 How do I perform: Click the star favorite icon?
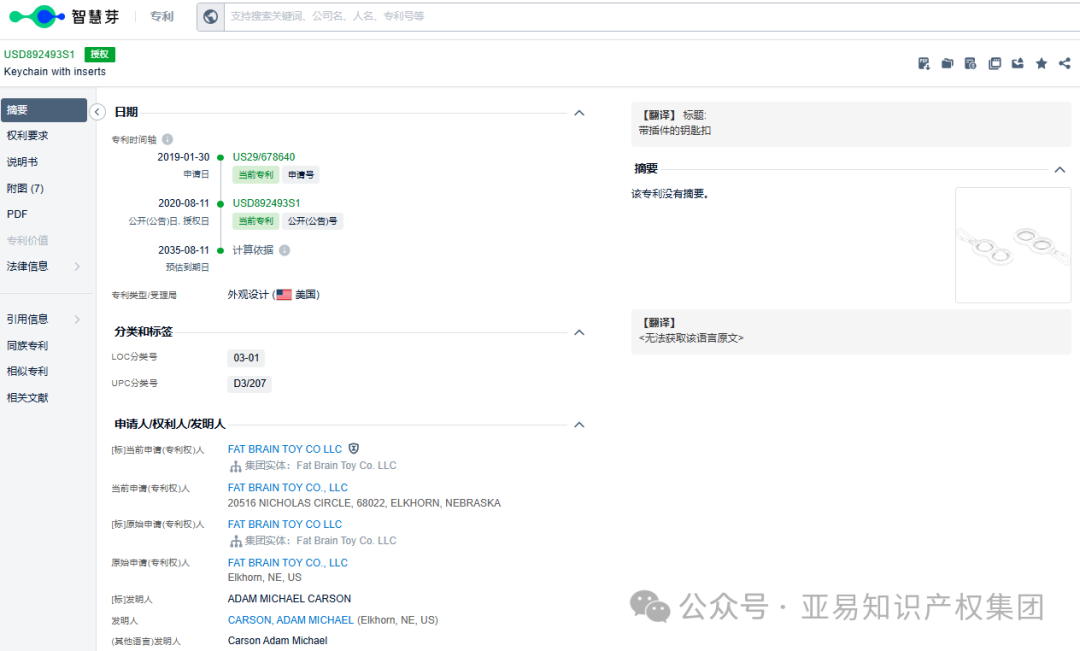(x=1041, y=64)
